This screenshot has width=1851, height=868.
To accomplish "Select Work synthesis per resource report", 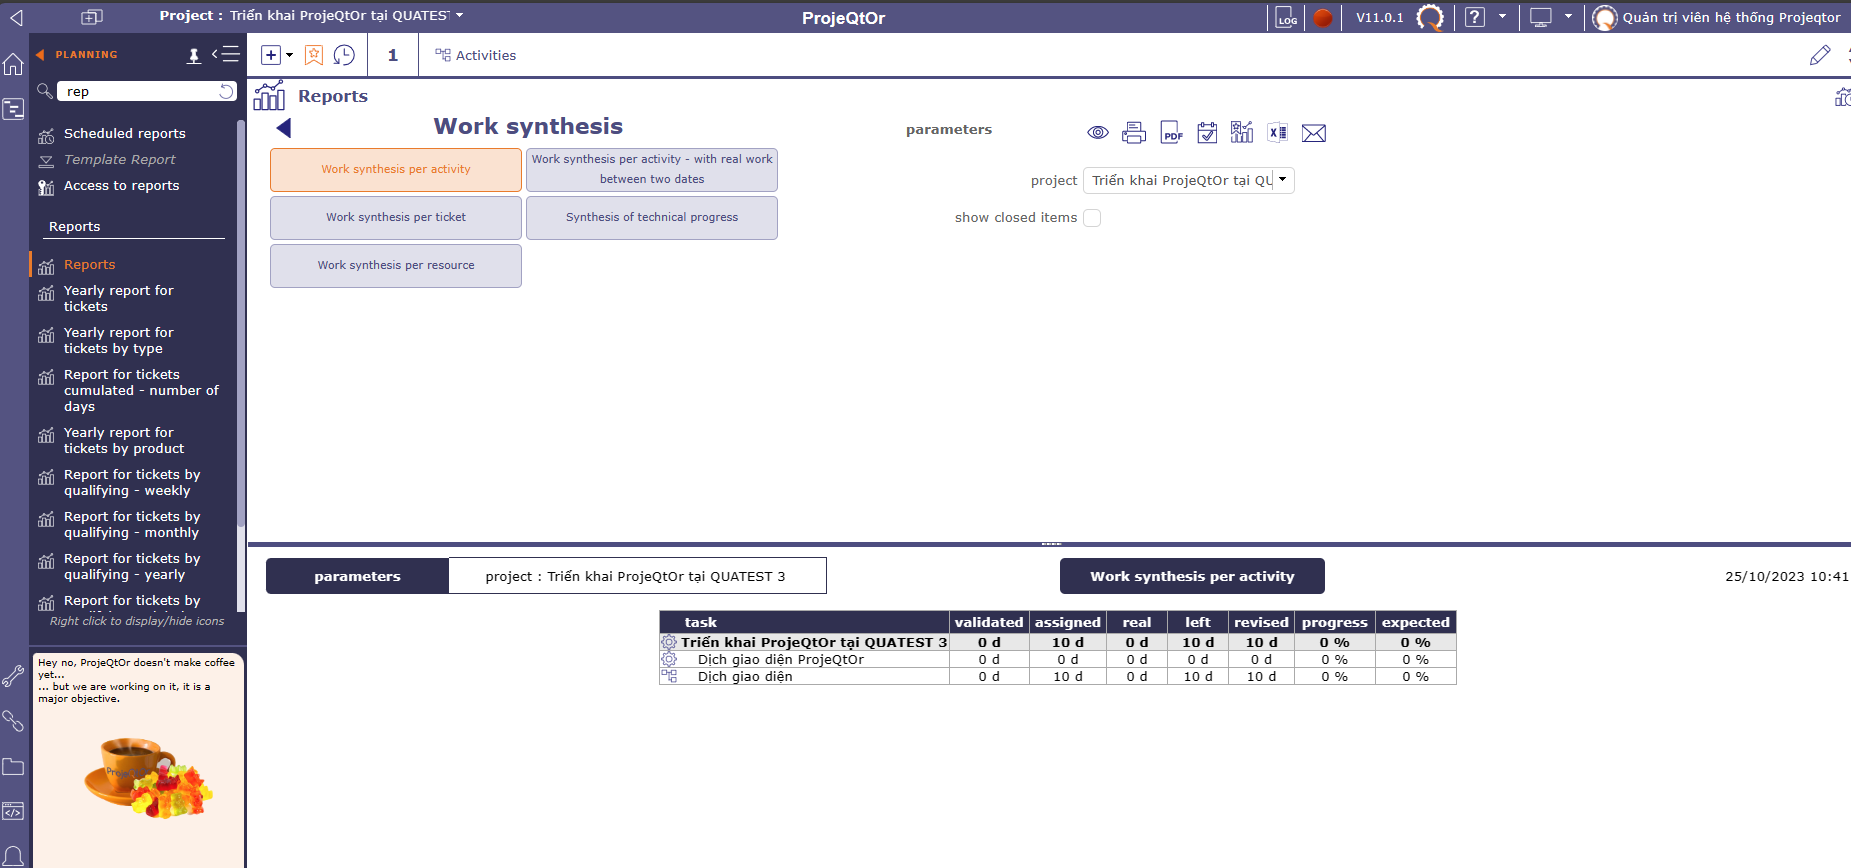I will click(396, 266).
